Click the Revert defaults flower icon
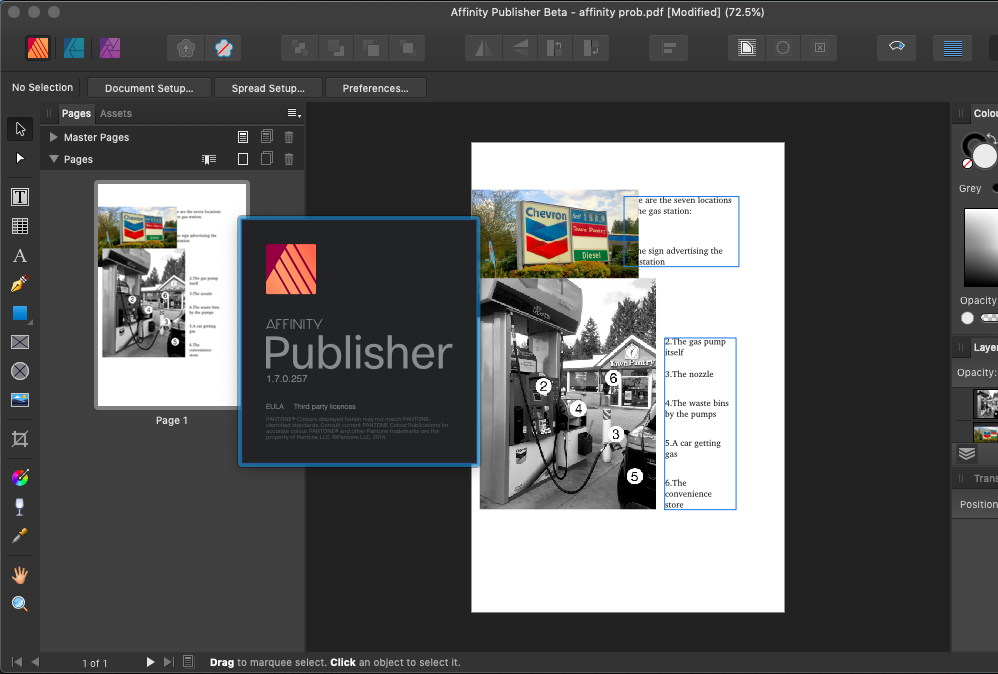 click(223, 48)
